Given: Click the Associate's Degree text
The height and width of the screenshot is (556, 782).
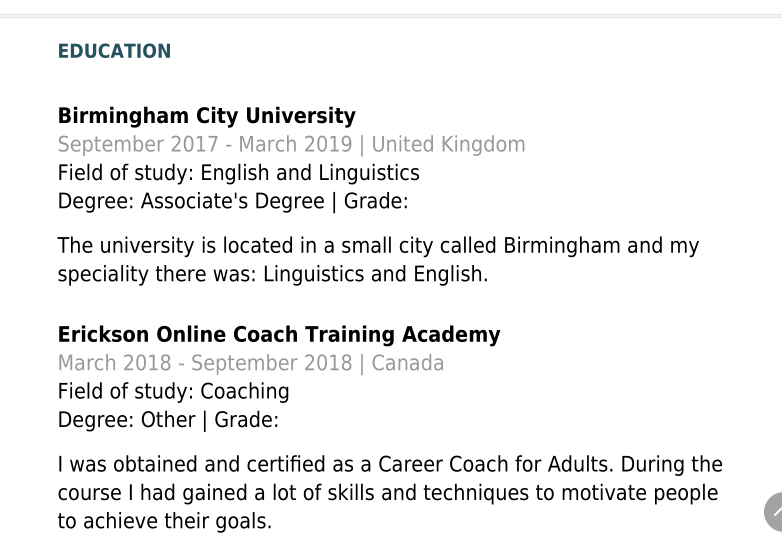Looking at the screenshot, I should (229, 201).
